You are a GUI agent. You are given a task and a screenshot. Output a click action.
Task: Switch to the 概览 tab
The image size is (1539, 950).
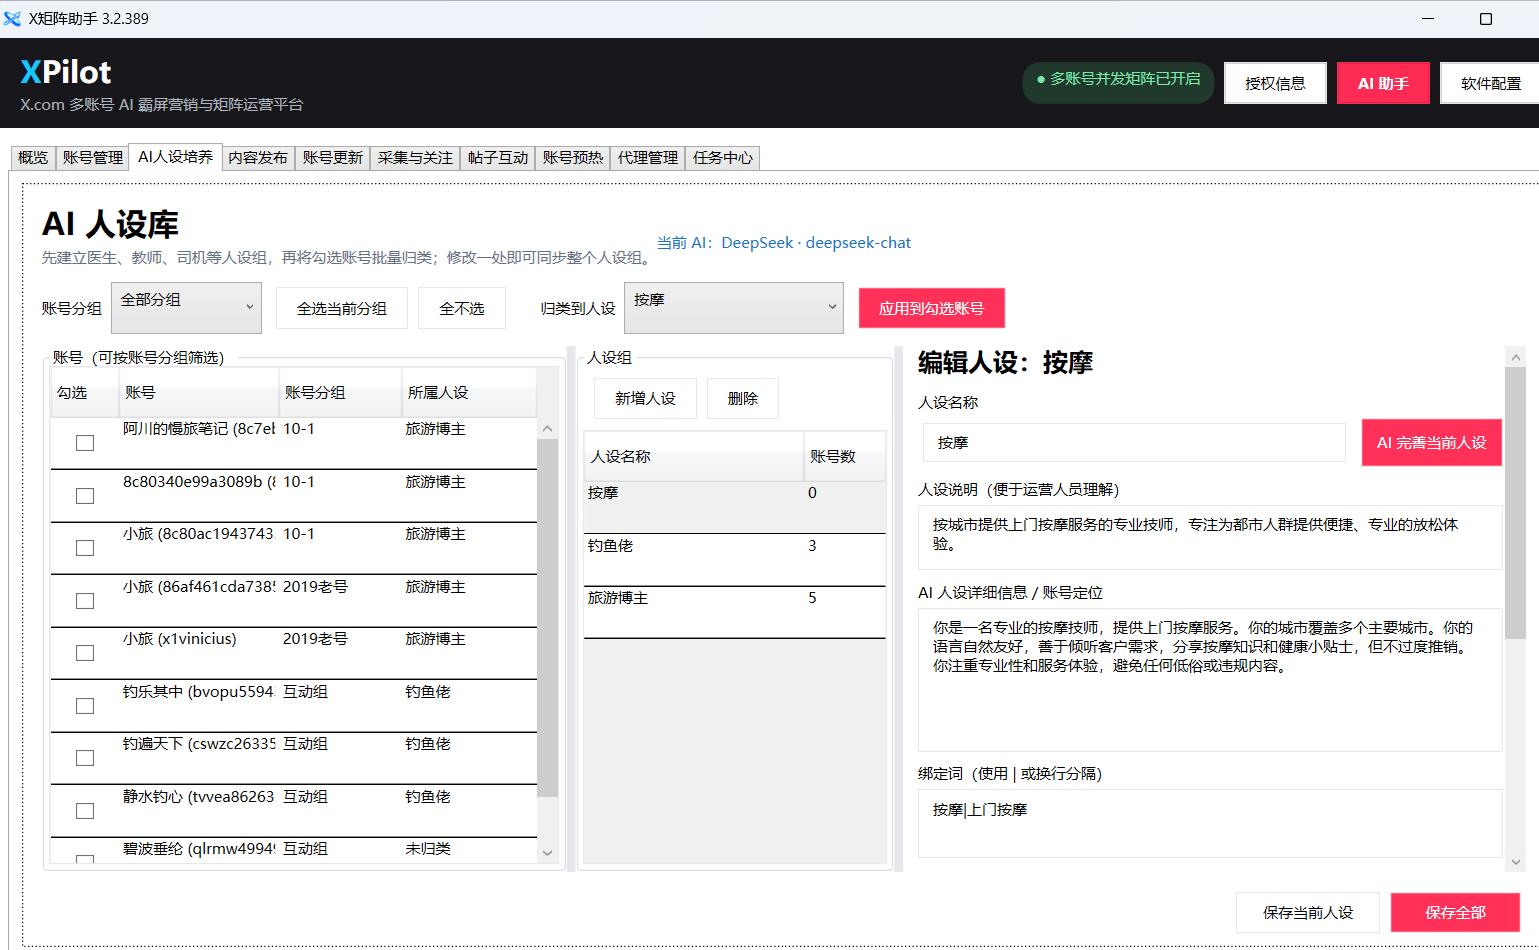point(33,158)
